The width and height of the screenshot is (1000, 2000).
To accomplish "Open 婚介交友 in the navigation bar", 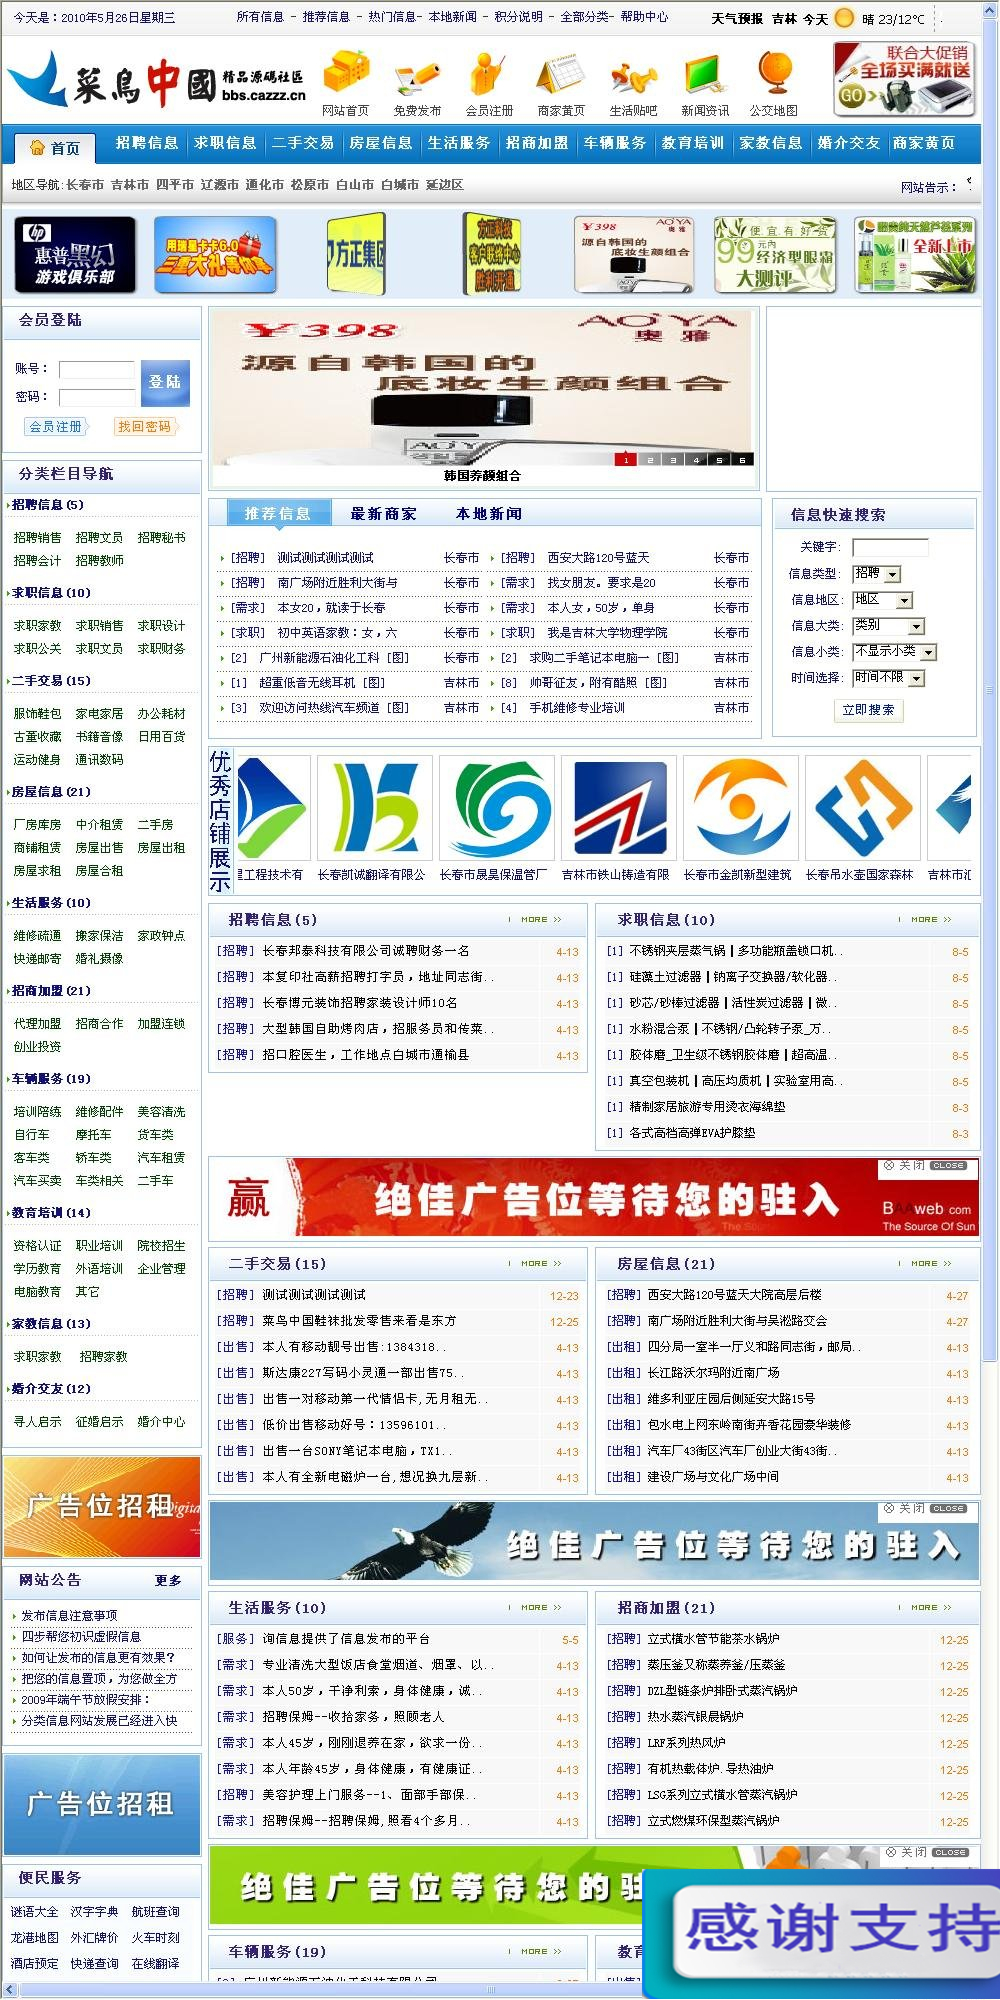I will click(849, 143).
